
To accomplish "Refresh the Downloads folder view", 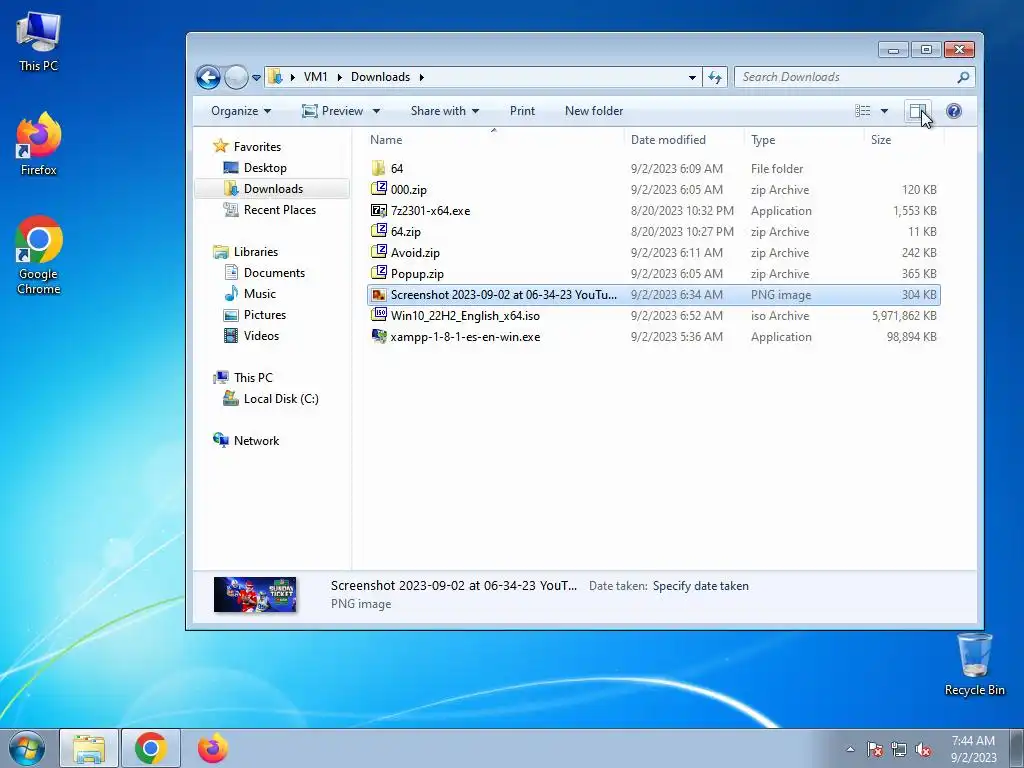I will (715, 77).
